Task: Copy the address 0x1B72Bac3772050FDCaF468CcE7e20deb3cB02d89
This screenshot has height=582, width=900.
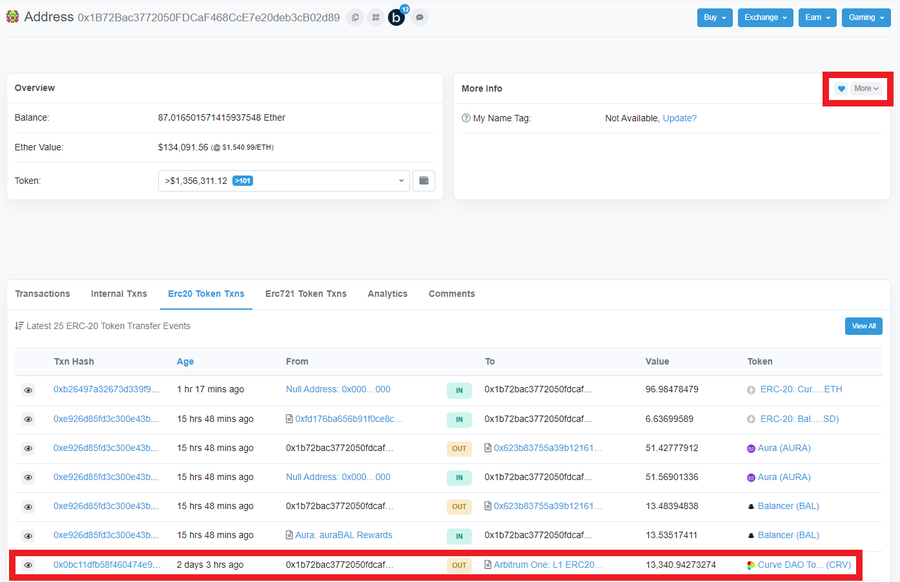Action: 355,17
